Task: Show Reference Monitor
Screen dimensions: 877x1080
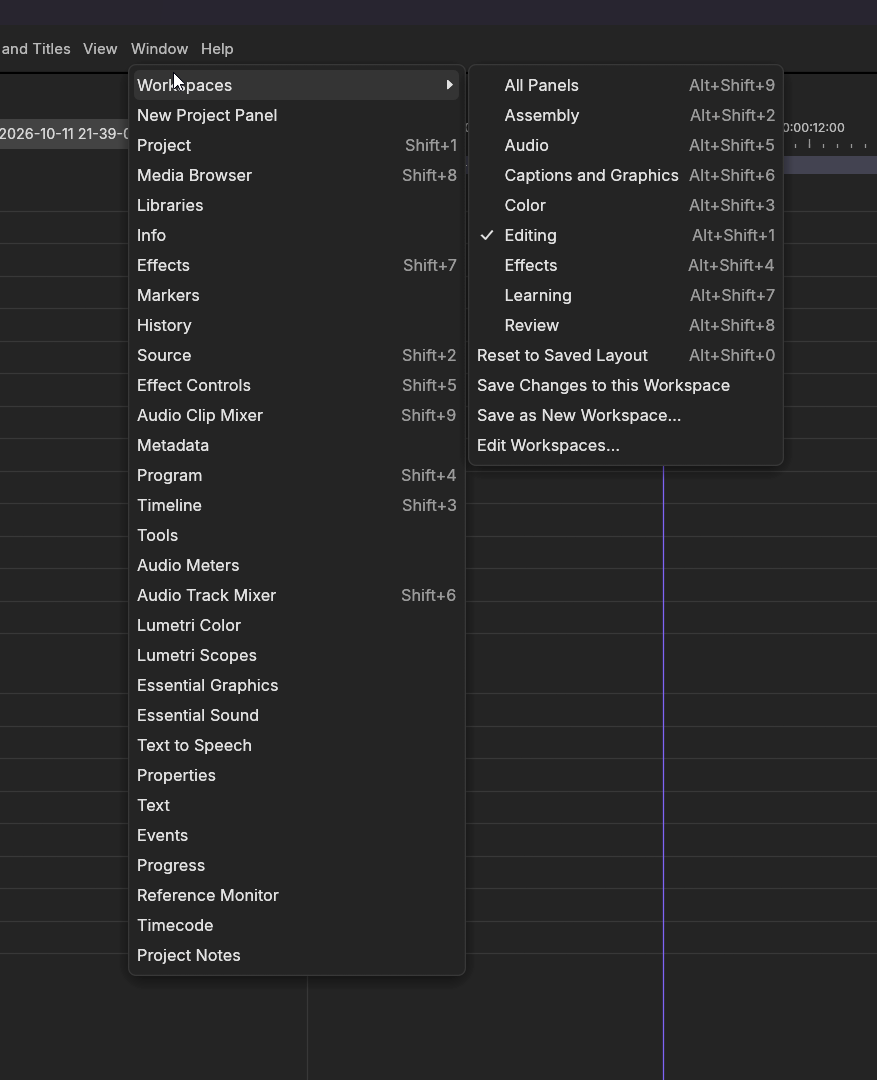Action: coord(296,895)
